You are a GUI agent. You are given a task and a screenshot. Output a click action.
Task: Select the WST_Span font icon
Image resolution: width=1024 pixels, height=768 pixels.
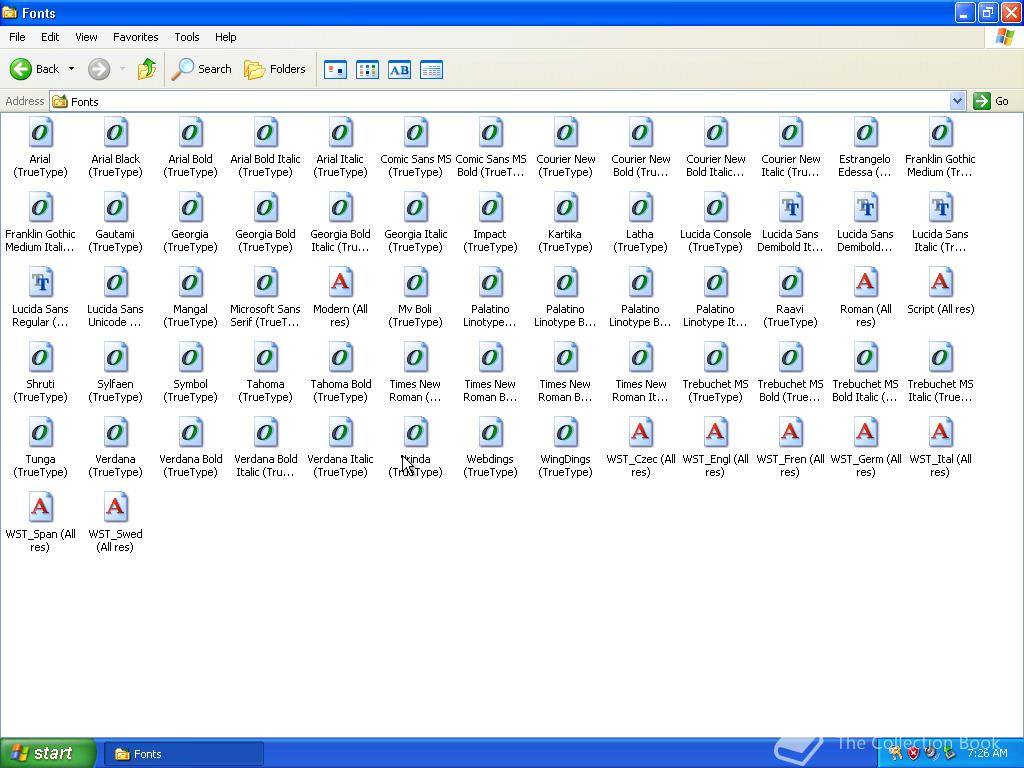(x=40, y=507)
